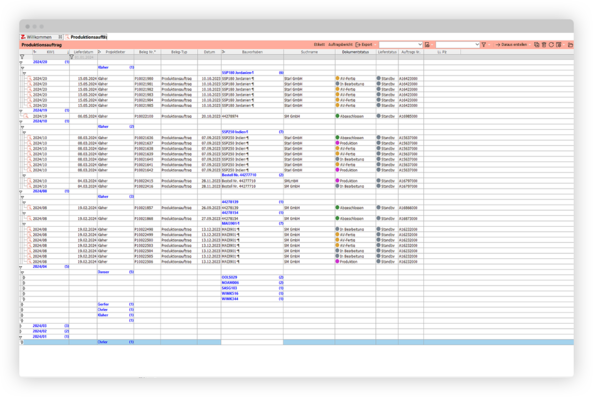Viewport: 593px width, 397px height.
Task: Click the Dokumentstatus column header
Action: coord(355,52)
